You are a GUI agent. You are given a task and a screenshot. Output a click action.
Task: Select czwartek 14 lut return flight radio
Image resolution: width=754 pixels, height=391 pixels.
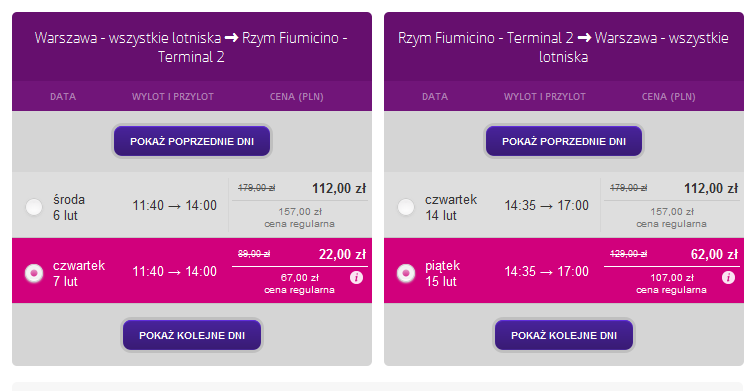[406, 207]
